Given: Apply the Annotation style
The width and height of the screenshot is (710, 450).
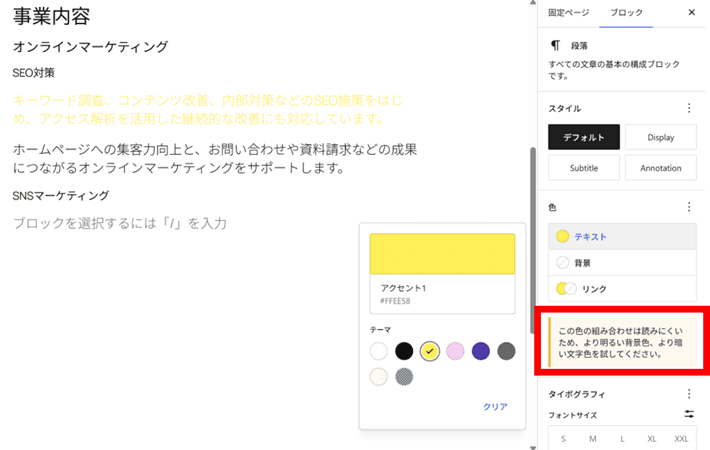Looking at the screenshot, I should pyautogui.click(x=661, y=168).
